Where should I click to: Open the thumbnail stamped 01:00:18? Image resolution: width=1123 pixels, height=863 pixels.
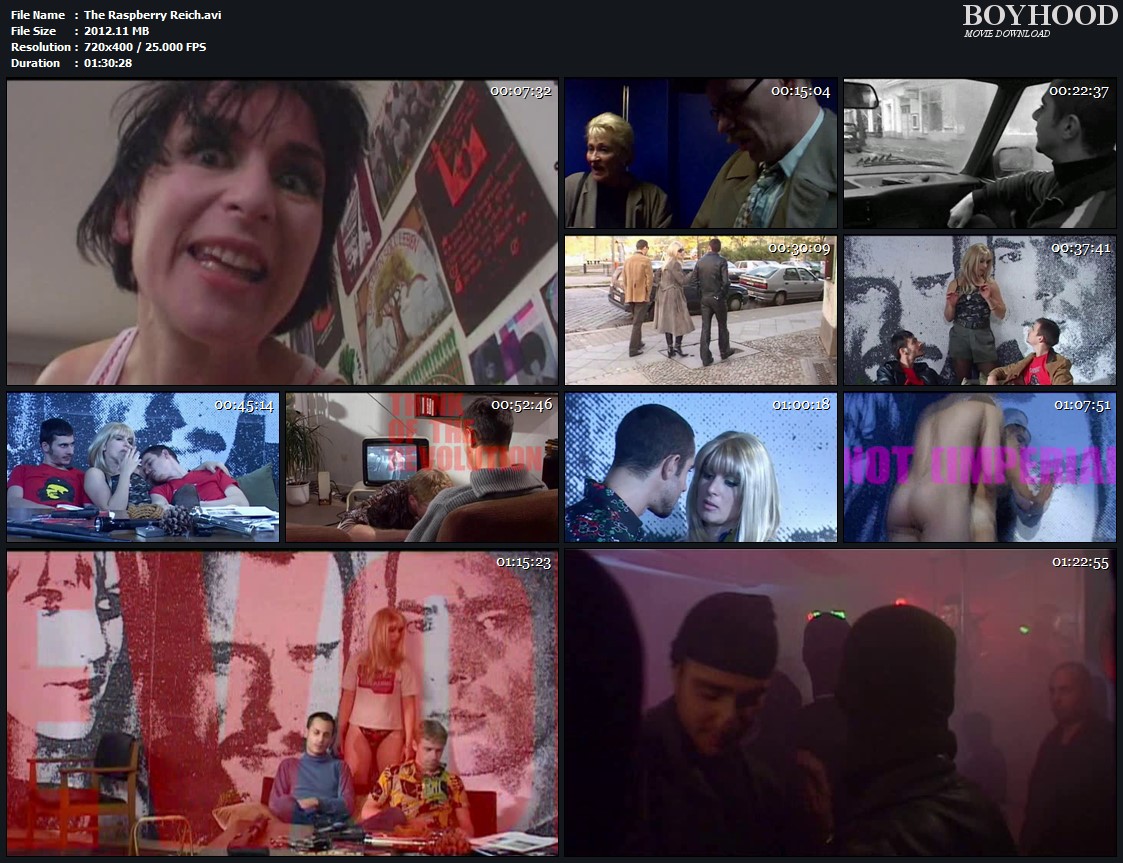click(x=700, y=467)
